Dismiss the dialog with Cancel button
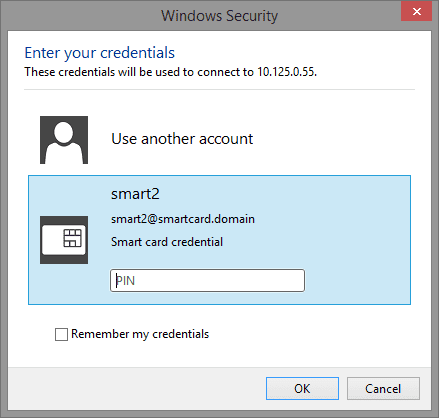Screen dimensions: 439x418 point(383,388)
